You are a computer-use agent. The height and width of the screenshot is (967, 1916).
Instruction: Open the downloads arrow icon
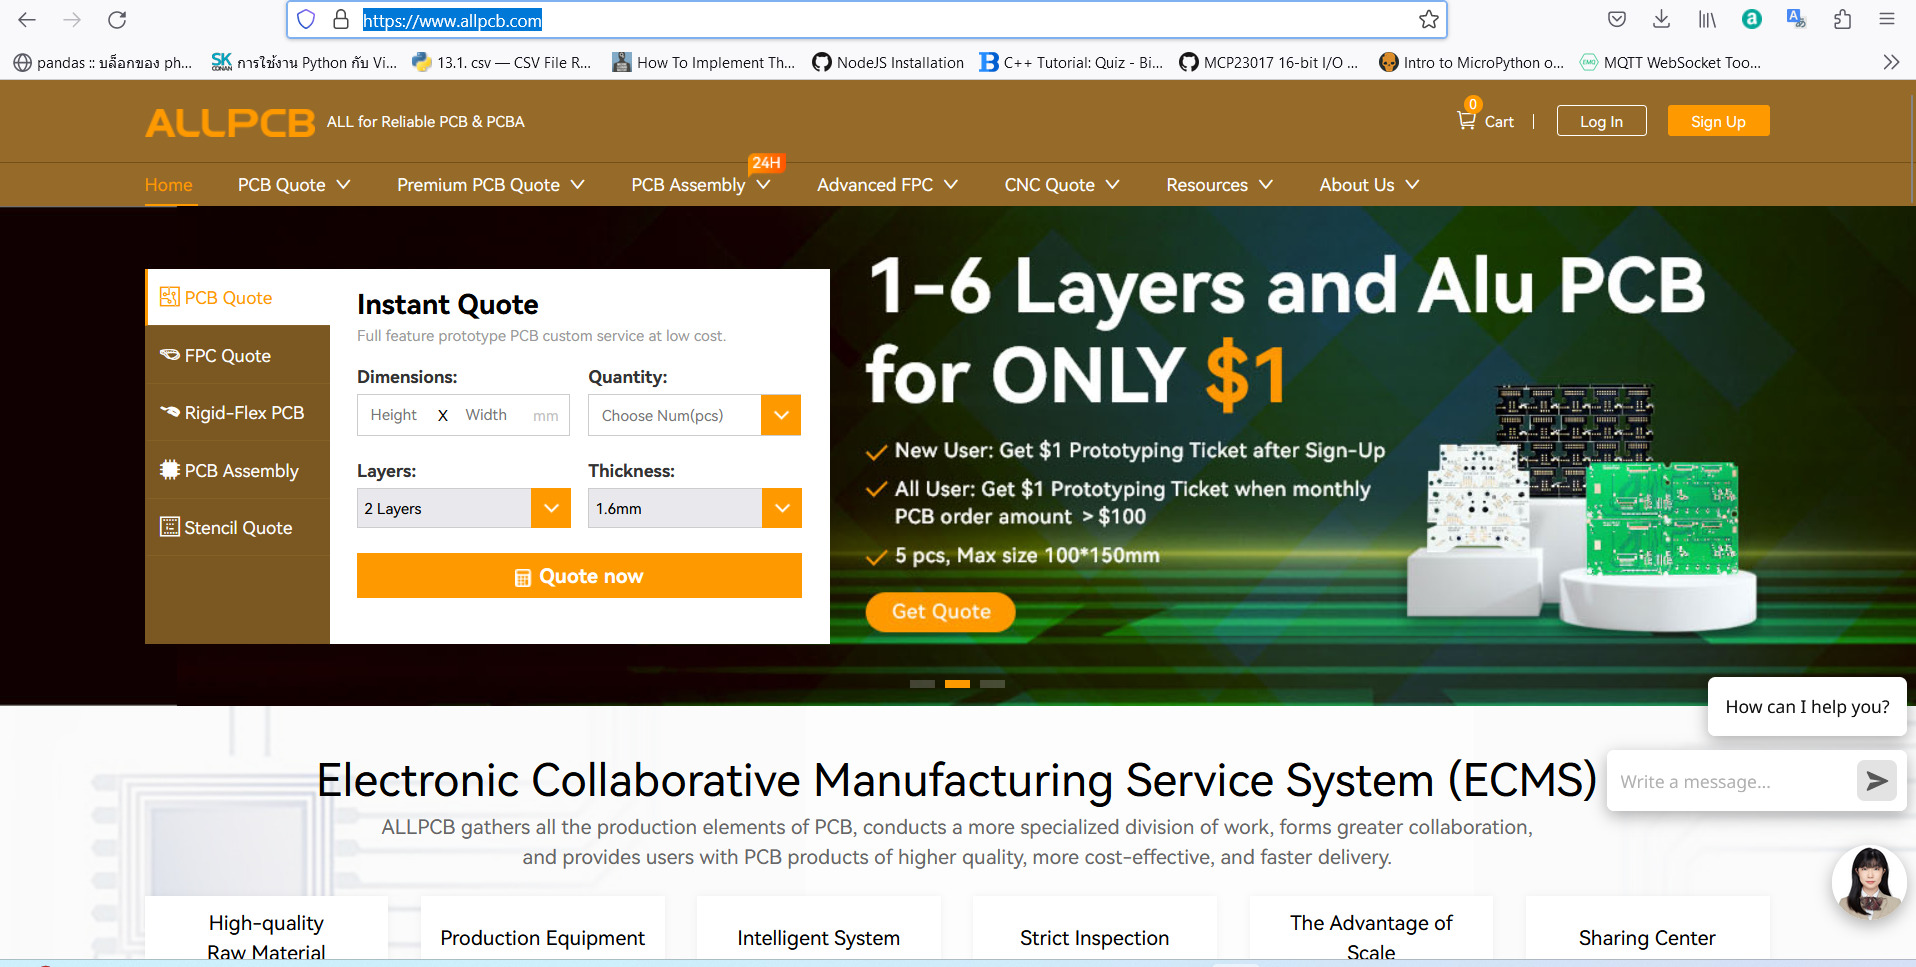click(x=1662, y=19)
